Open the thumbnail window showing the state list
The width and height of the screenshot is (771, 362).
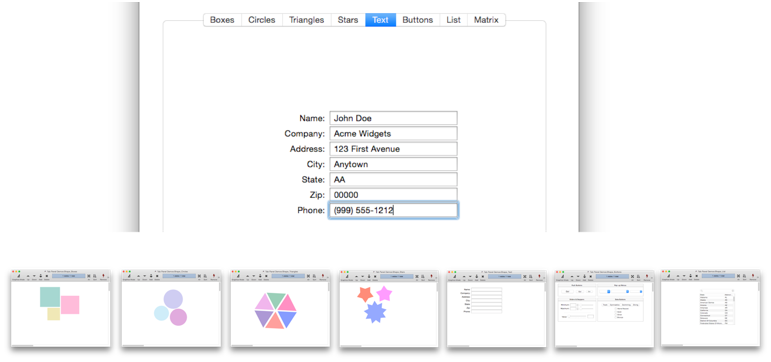[711, 308]
